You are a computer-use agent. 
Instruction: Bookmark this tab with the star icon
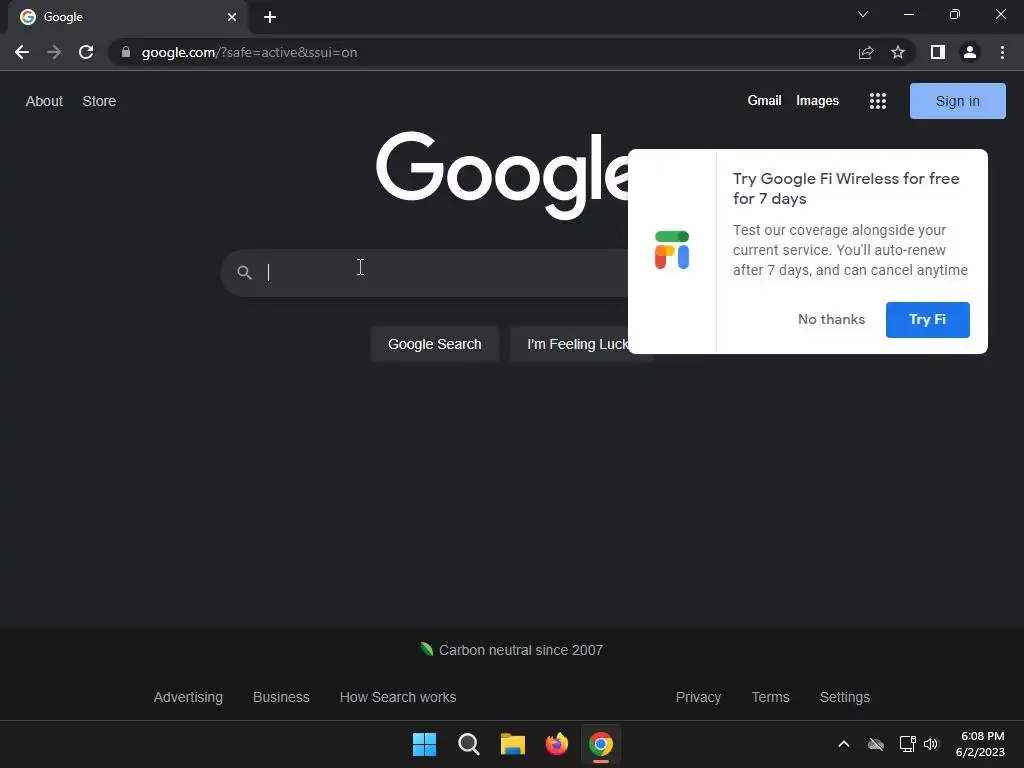point(898,52)
